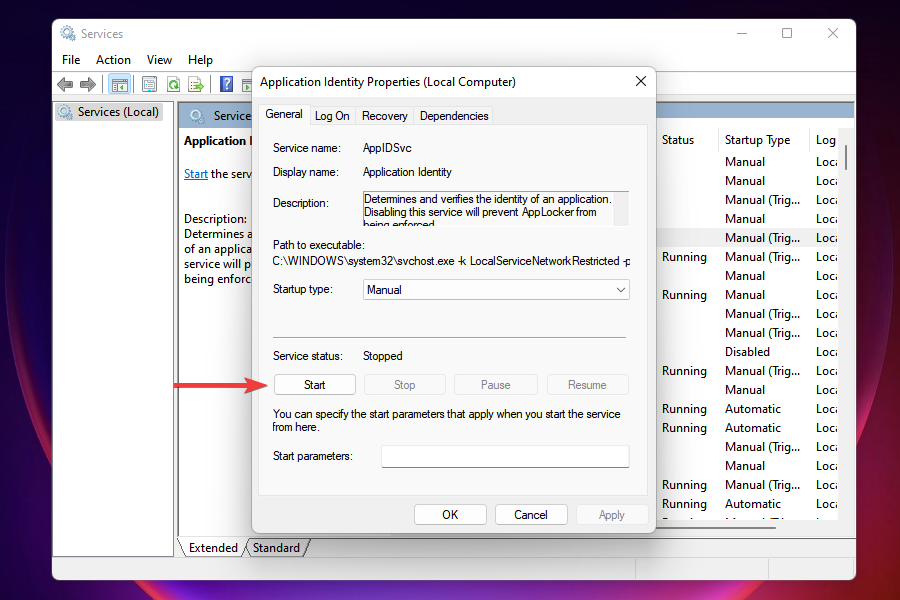
Task: Click the services list horizontal scrollbar
Action: [x=715, y=527]
